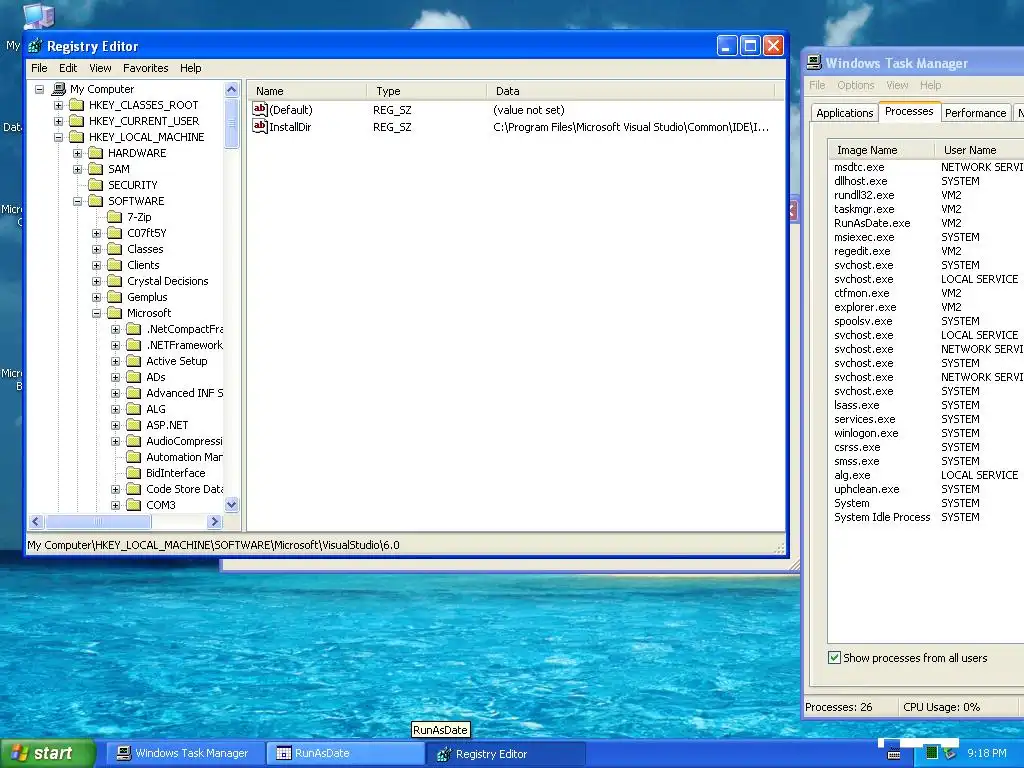Click the InstallDir string value icon
Image resolution: width=1024 pixels, height=768 pixels.
point(260,126)
